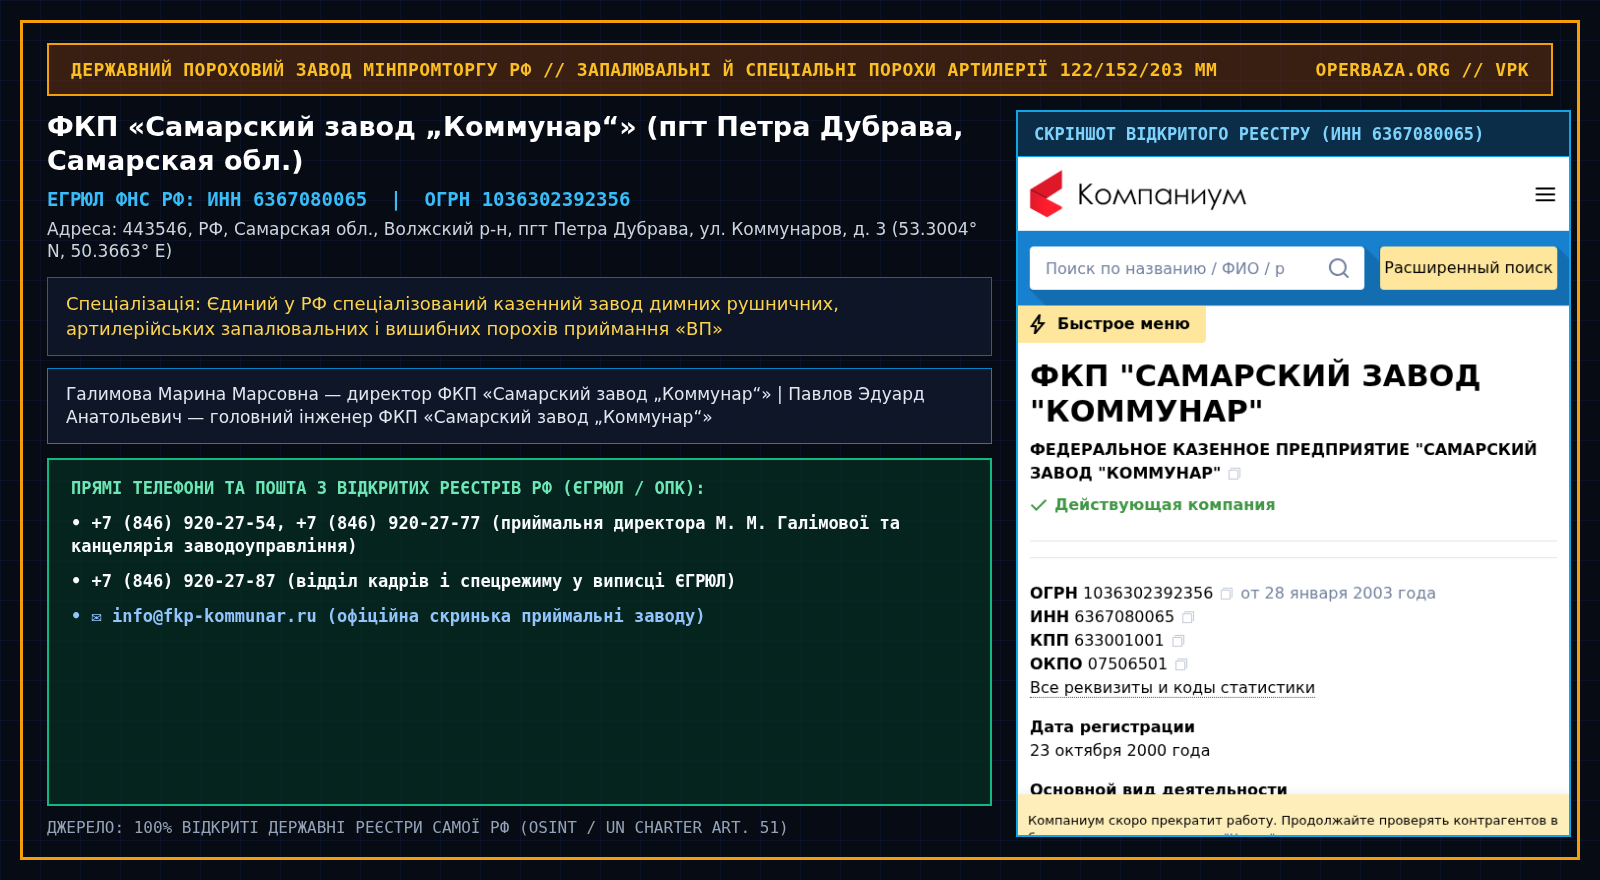Open the Быстрое меню tab

click(1112, 324)
